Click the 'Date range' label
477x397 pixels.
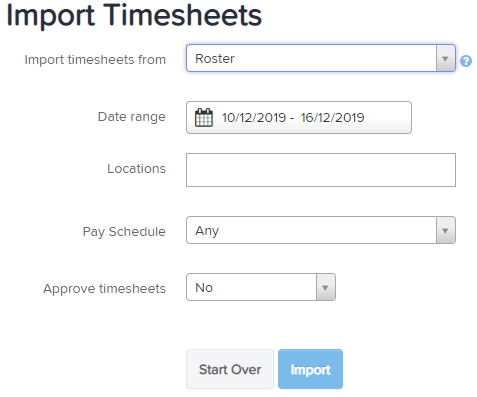[132, 117]
